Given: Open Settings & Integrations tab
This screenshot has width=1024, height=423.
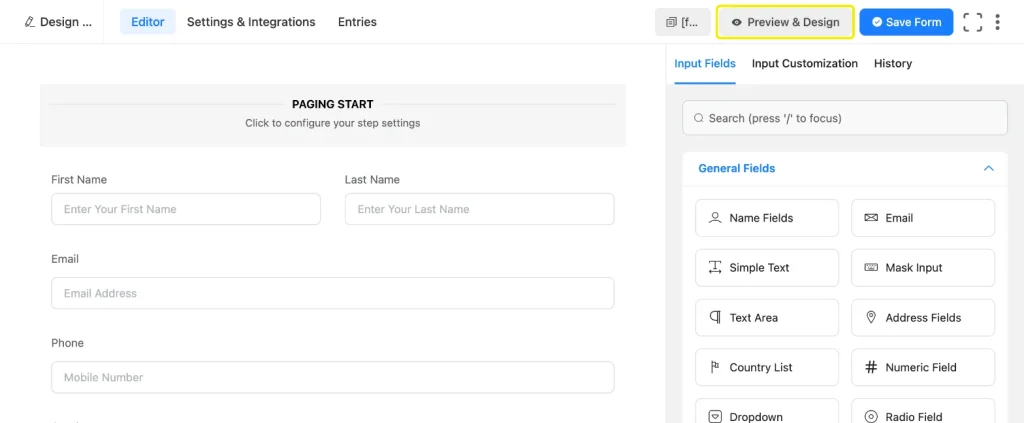Looking at the screenshot, I should coord(251,22).
